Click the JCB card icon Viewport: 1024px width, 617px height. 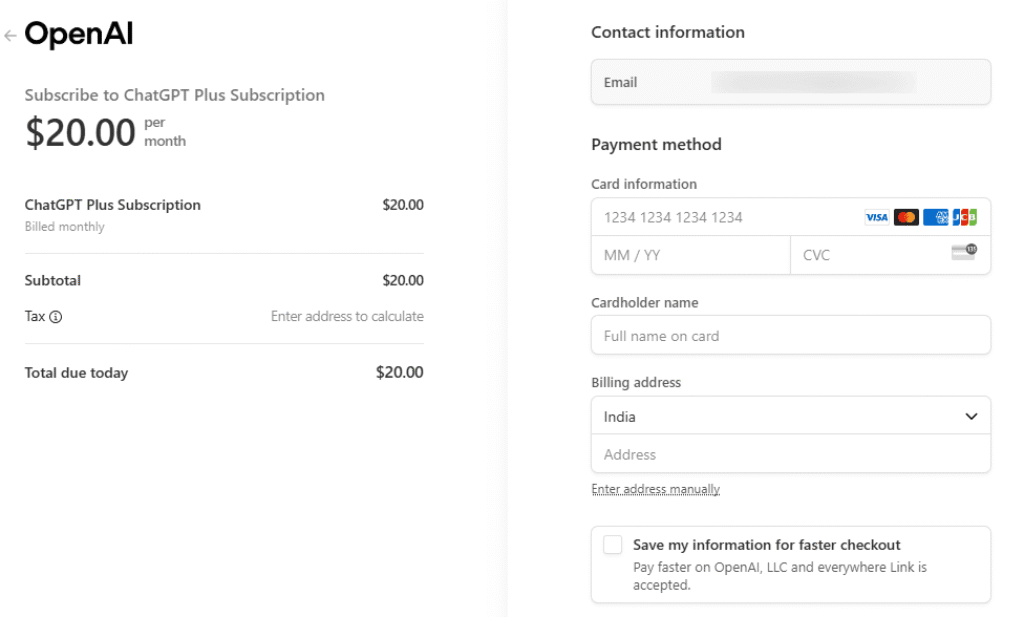point(965,217)
